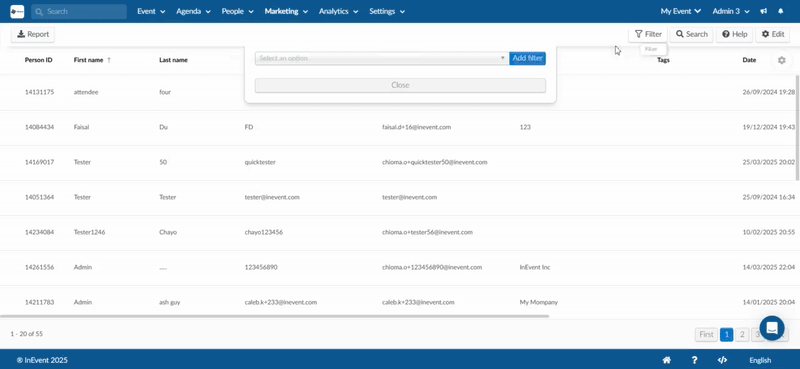Click the company cell 123
The image size is (800, 369).
tap(525, 127)
